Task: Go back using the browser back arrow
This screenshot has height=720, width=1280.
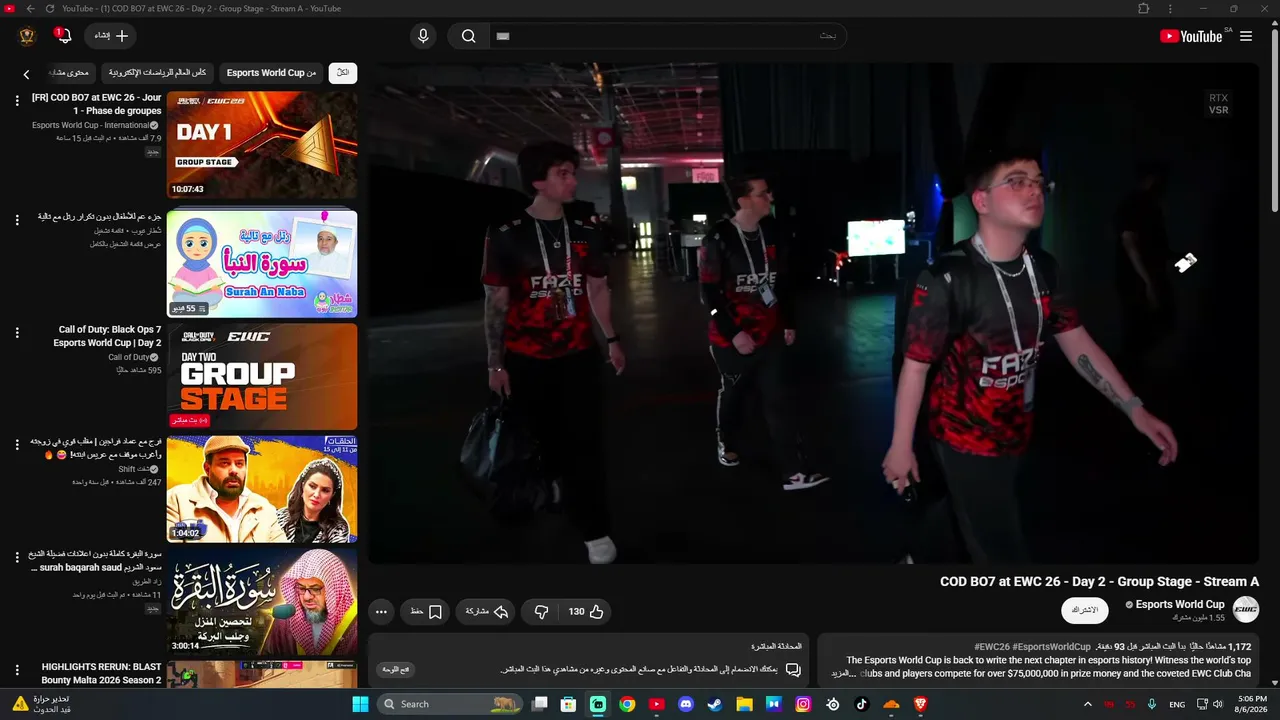Action: tap(30, 9)
